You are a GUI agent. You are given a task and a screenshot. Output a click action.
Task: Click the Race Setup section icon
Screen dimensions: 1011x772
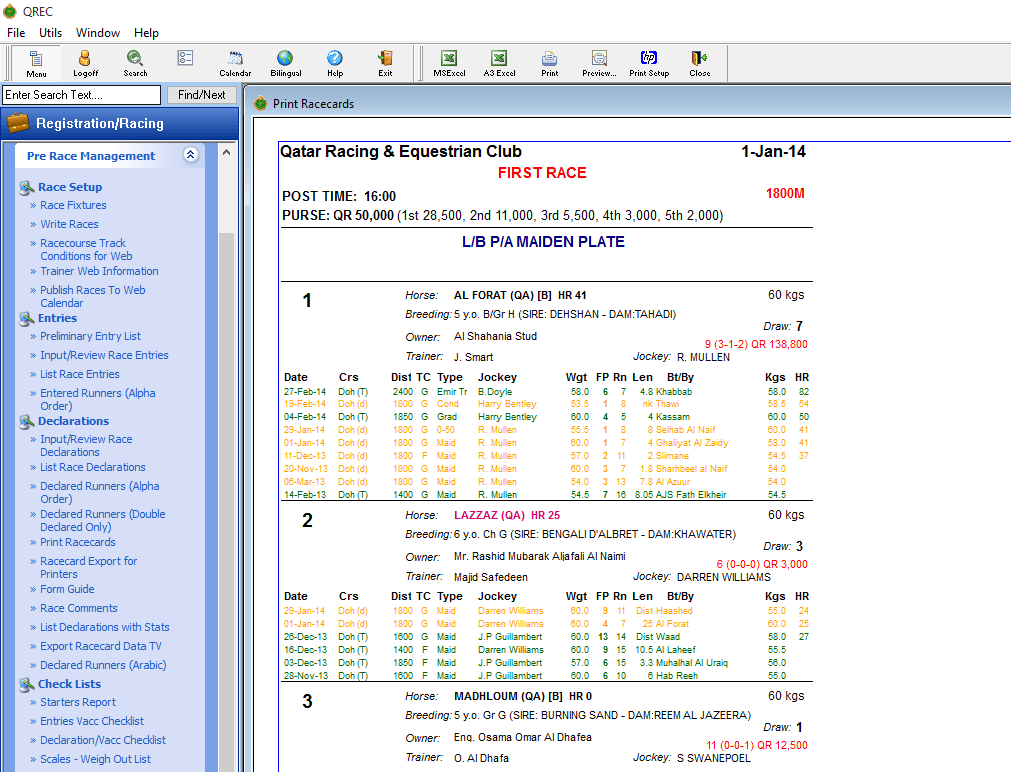(26, 188)
